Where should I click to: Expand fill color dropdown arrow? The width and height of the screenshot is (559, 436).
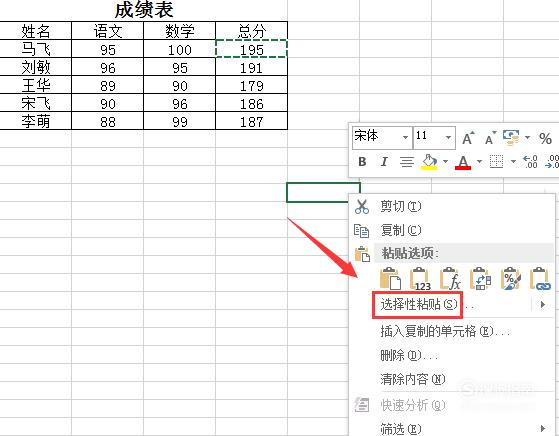point(445,162)
